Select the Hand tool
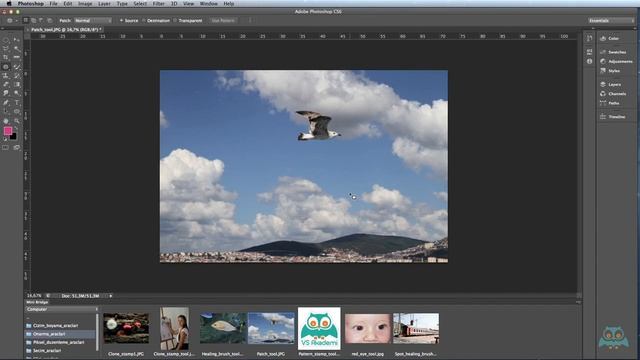This screenshot has height=360, width=640. [6, 121]
